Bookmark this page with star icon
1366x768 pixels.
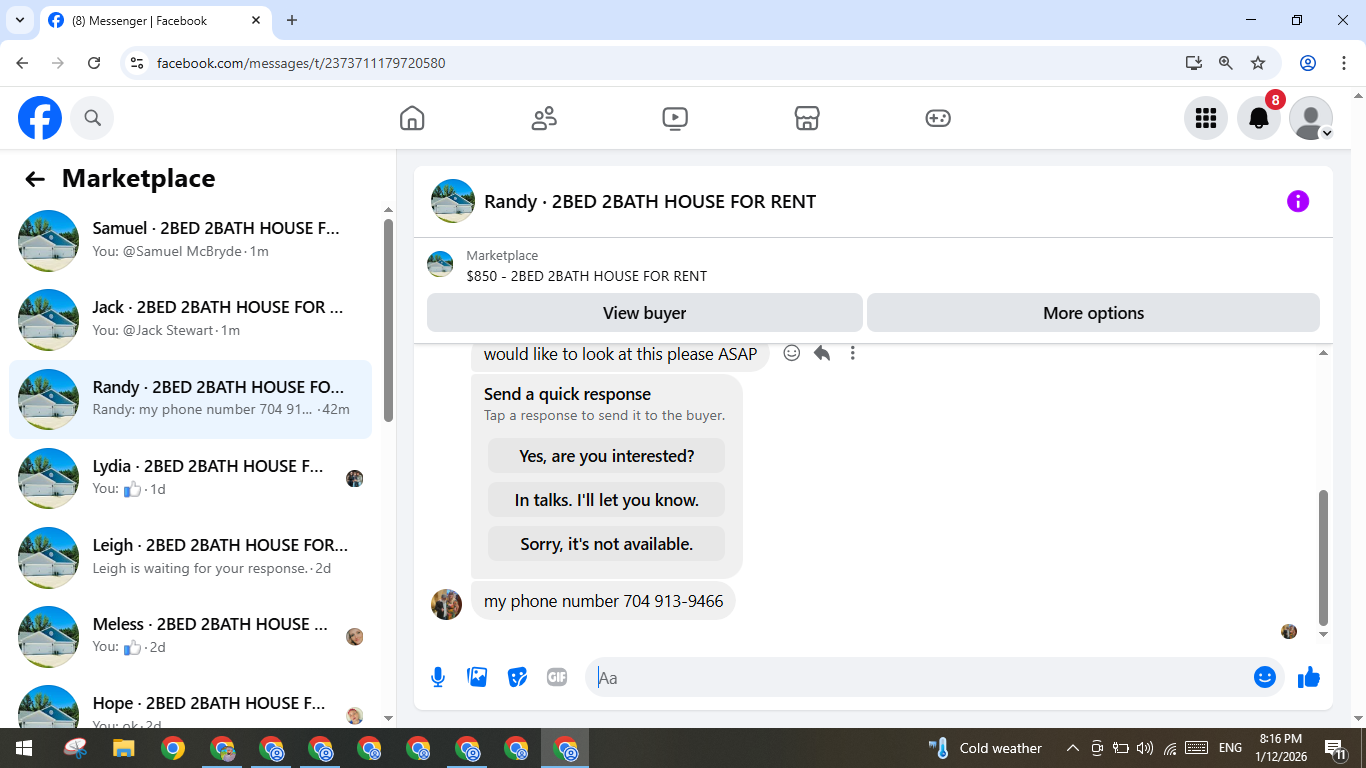1258,63
